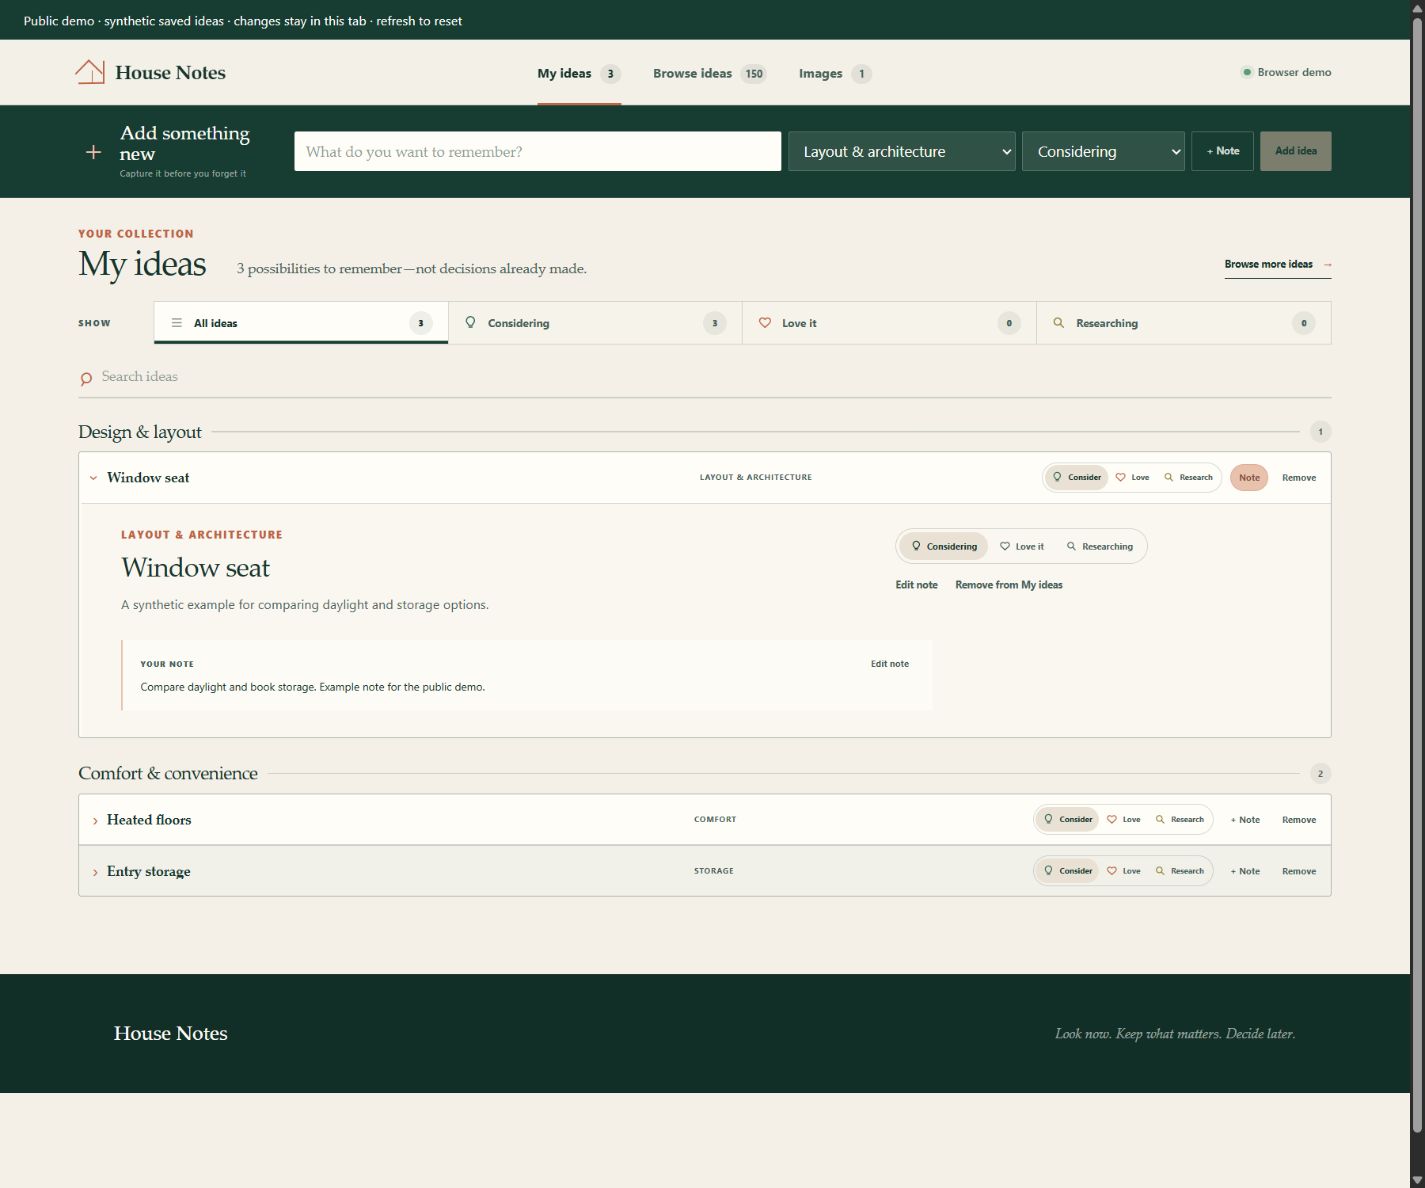Set Entry storage status to Research

1180,871
